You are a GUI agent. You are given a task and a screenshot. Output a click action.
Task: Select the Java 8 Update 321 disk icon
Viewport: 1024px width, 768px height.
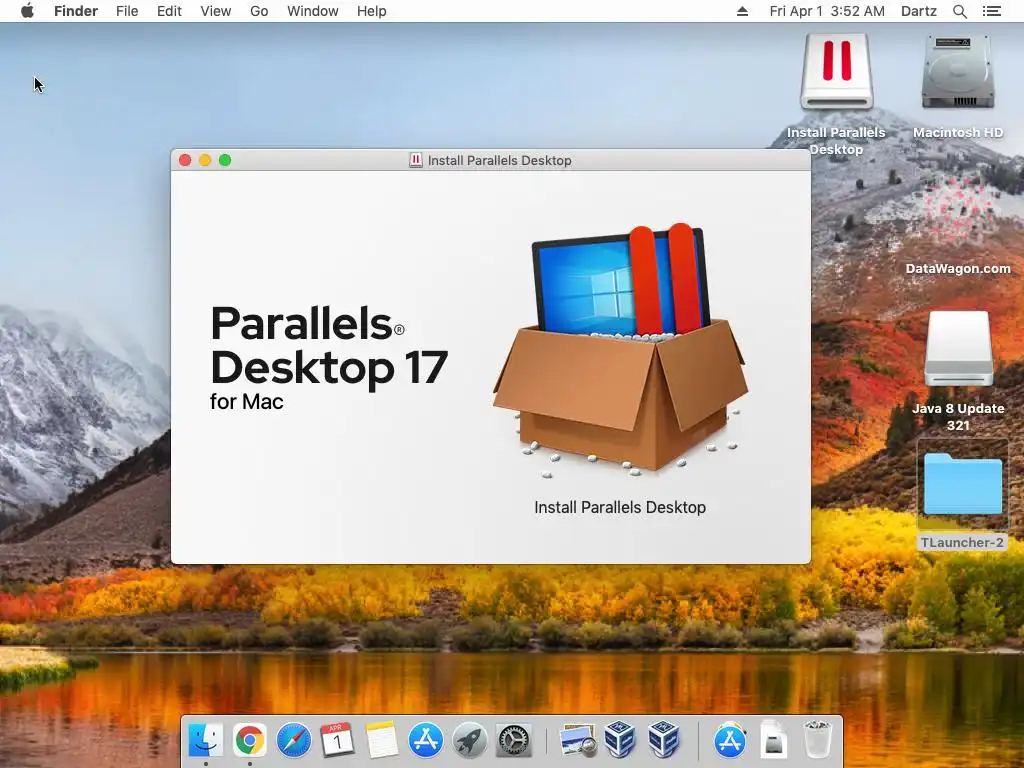(x=959, y=349)
